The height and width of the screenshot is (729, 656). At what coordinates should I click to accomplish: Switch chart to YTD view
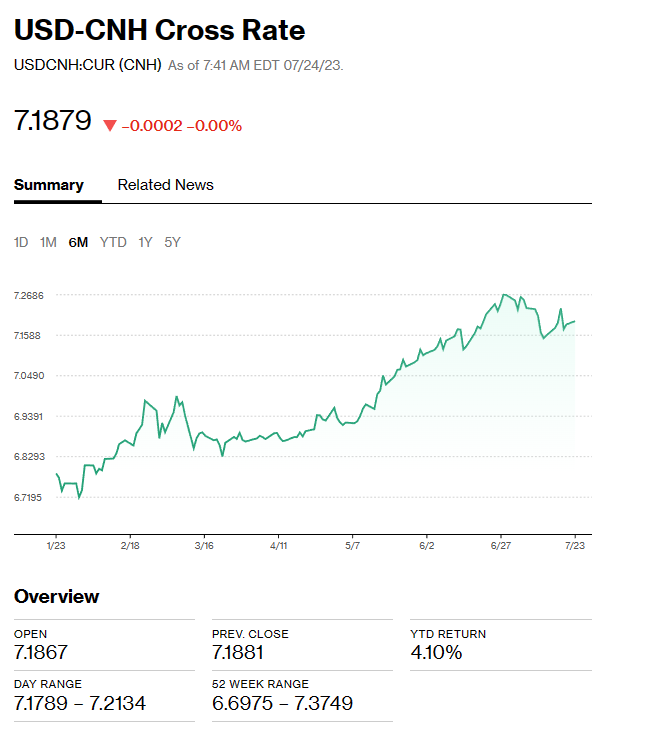point(113,242)
